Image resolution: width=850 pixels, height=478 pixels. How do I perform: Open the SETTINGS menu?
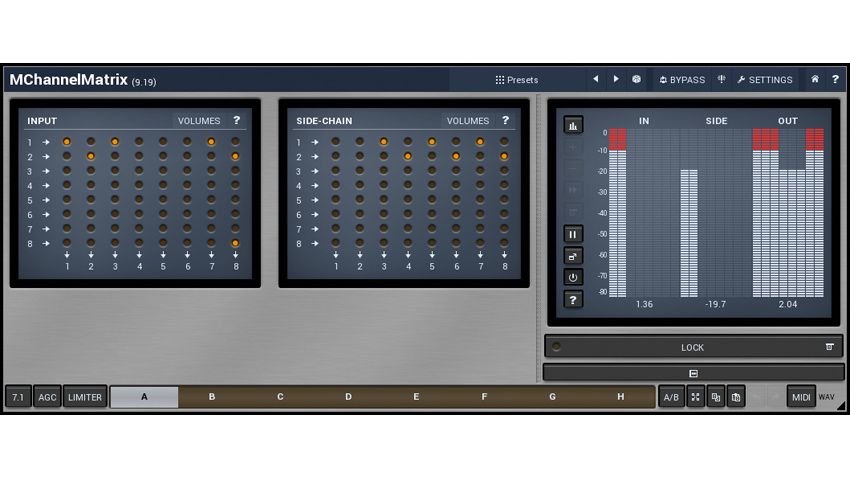click(765, 80)
